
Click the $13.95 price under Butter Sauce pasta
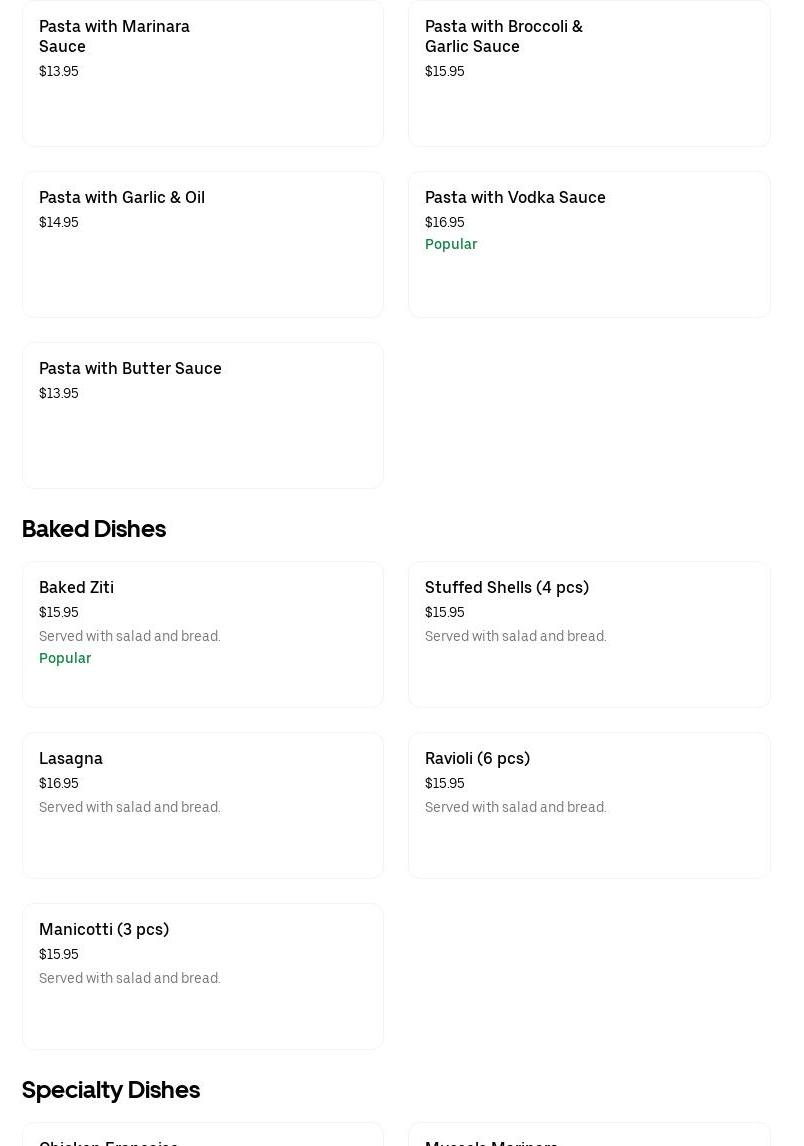point(59,394)
